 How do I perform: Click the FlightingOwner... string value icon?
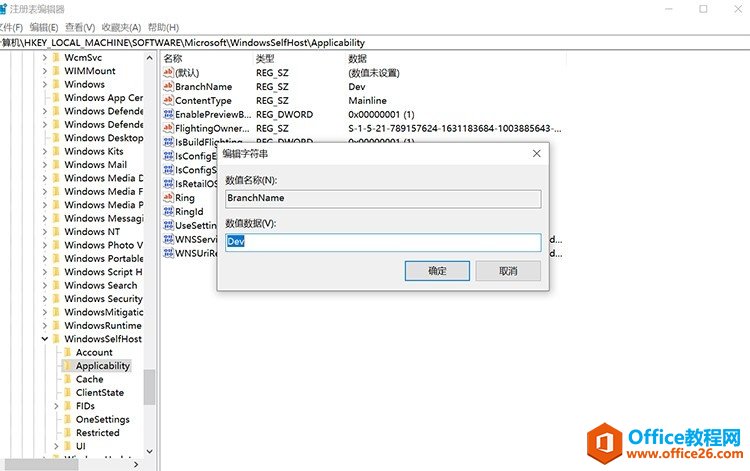tap(168, 128)
